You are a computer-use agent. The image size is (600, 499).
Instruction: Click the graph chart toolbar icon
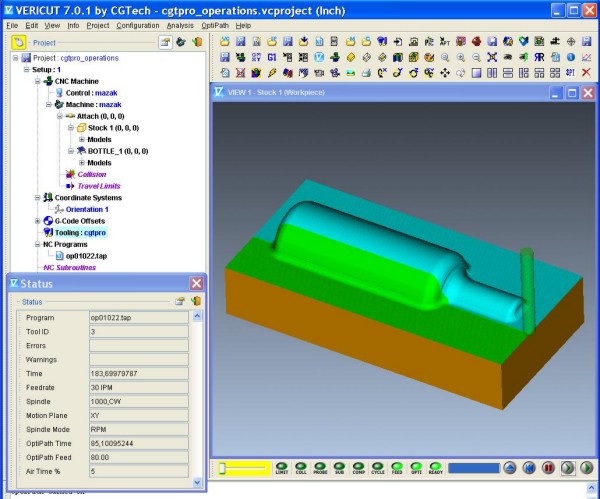[586, 57]
